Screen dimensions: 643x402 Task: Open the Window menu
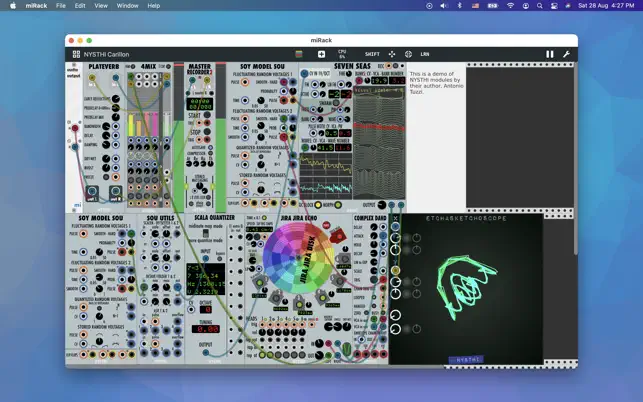point(128,6)
